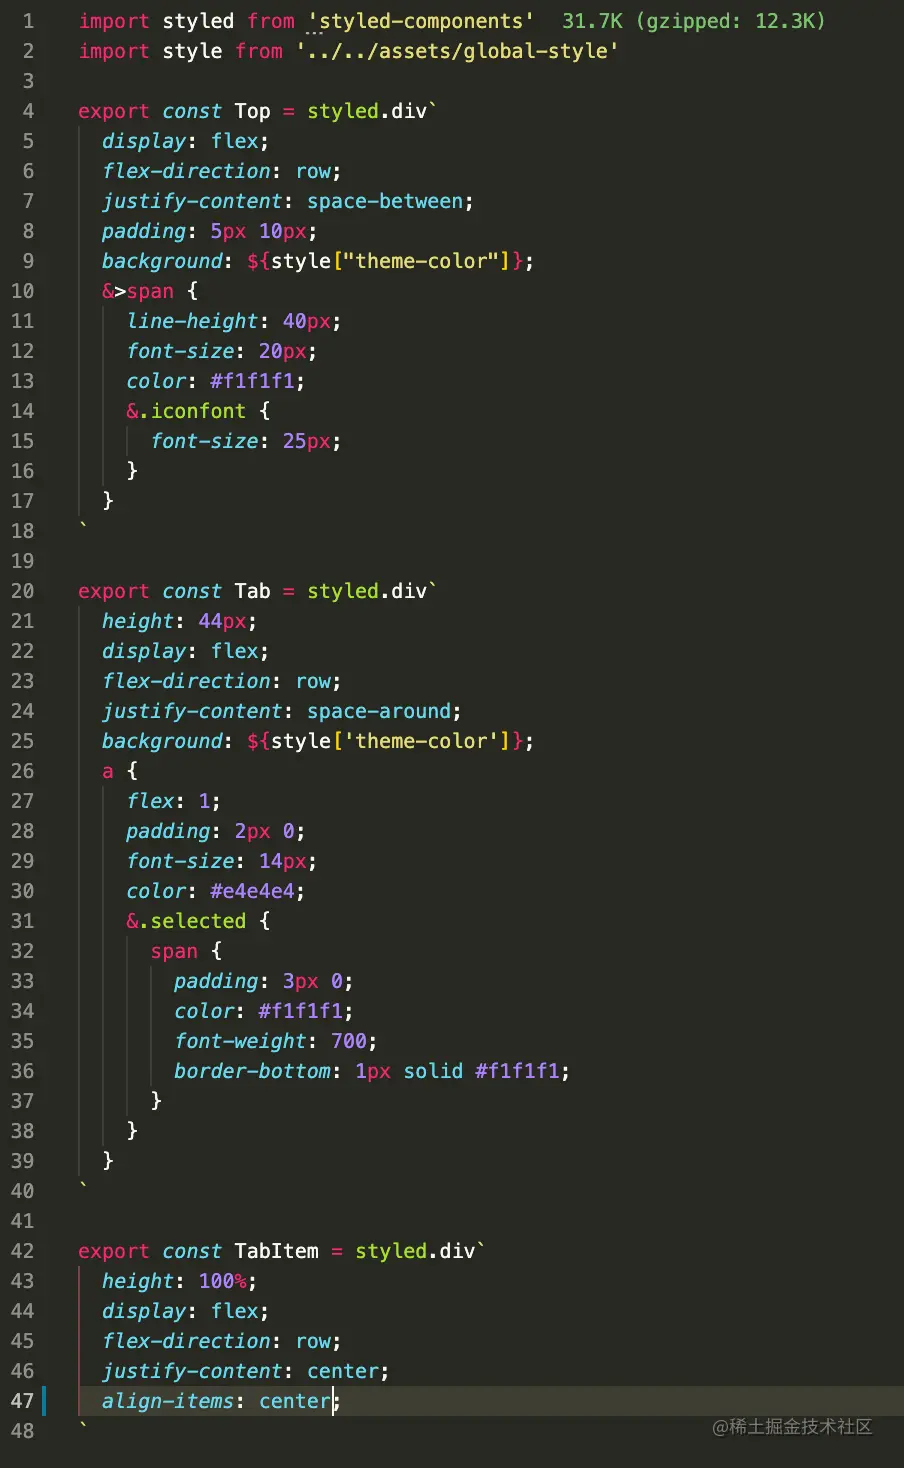Click line number 1 in the gutter
The height and width of the screenshot is (1468, 904).
(x=28, y=21)
